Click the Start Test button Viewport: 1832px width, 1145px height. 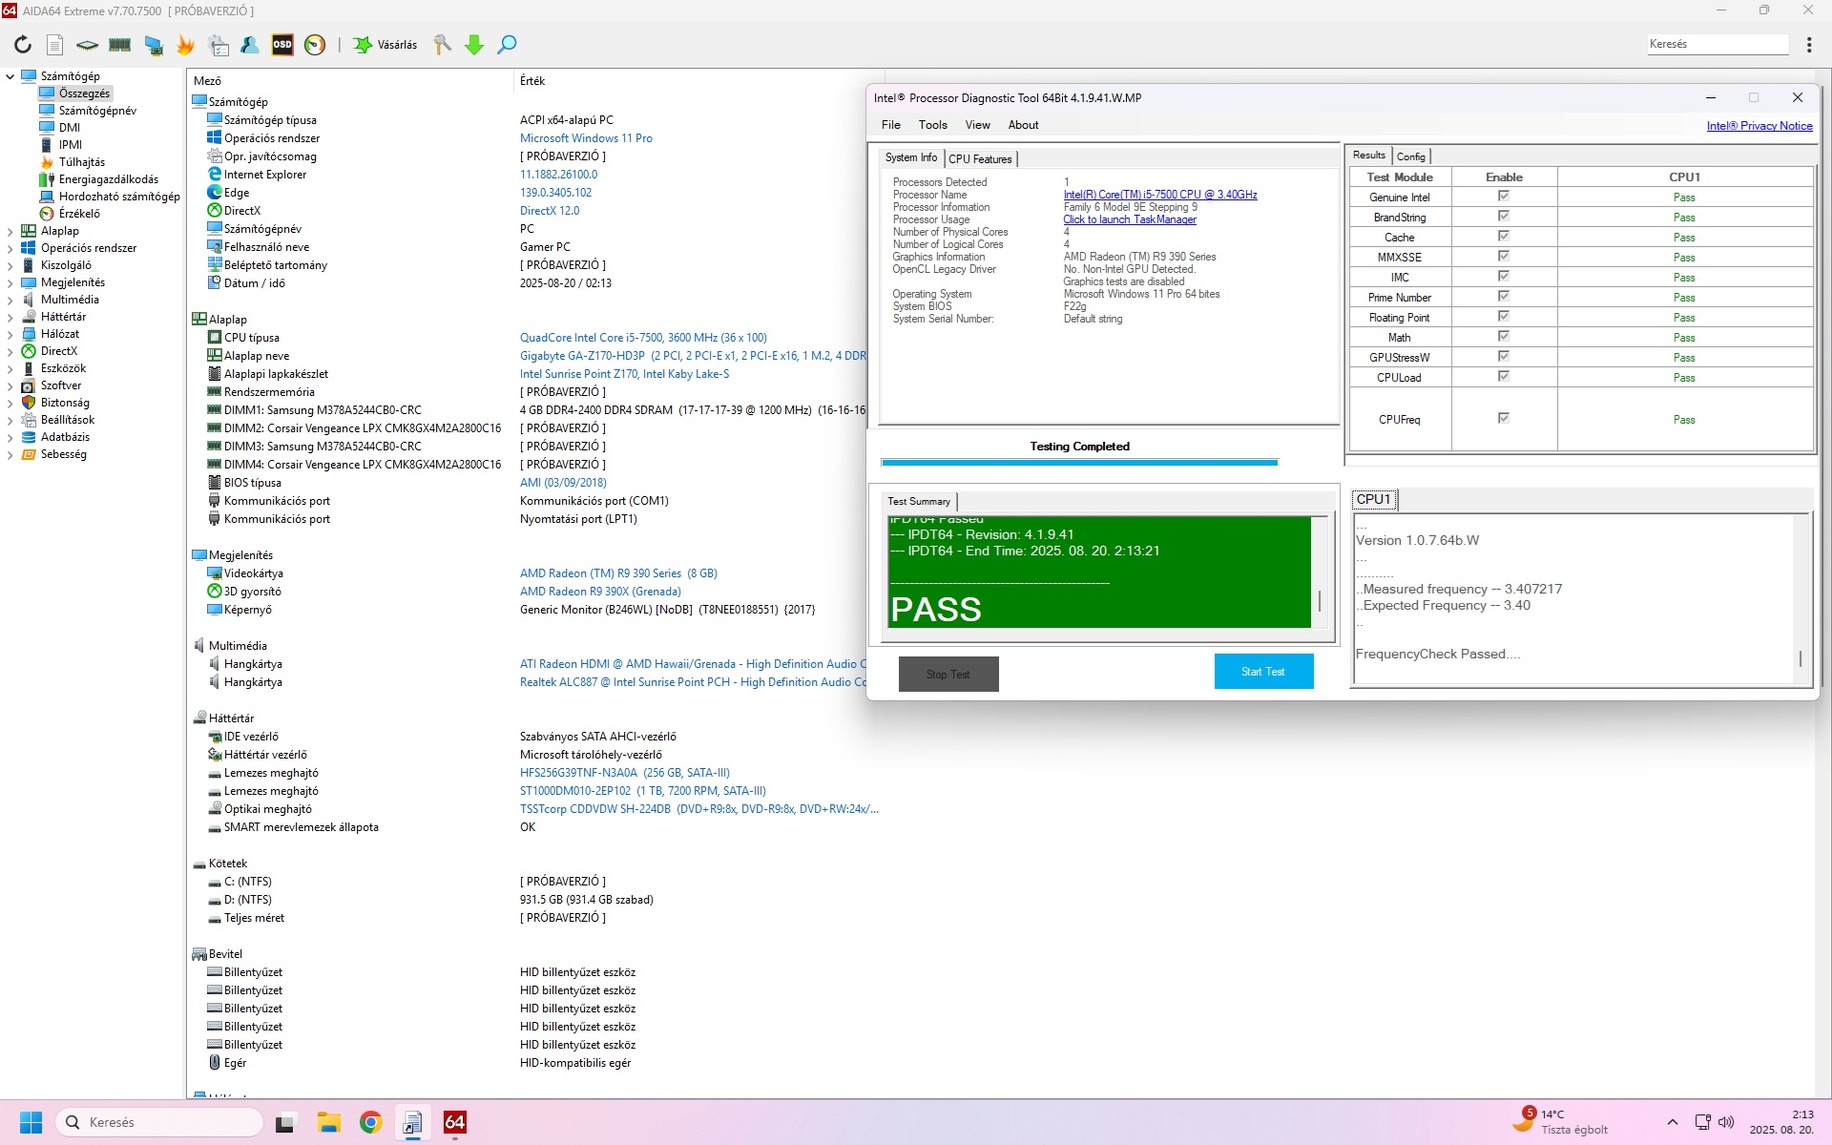[1264, 672]
